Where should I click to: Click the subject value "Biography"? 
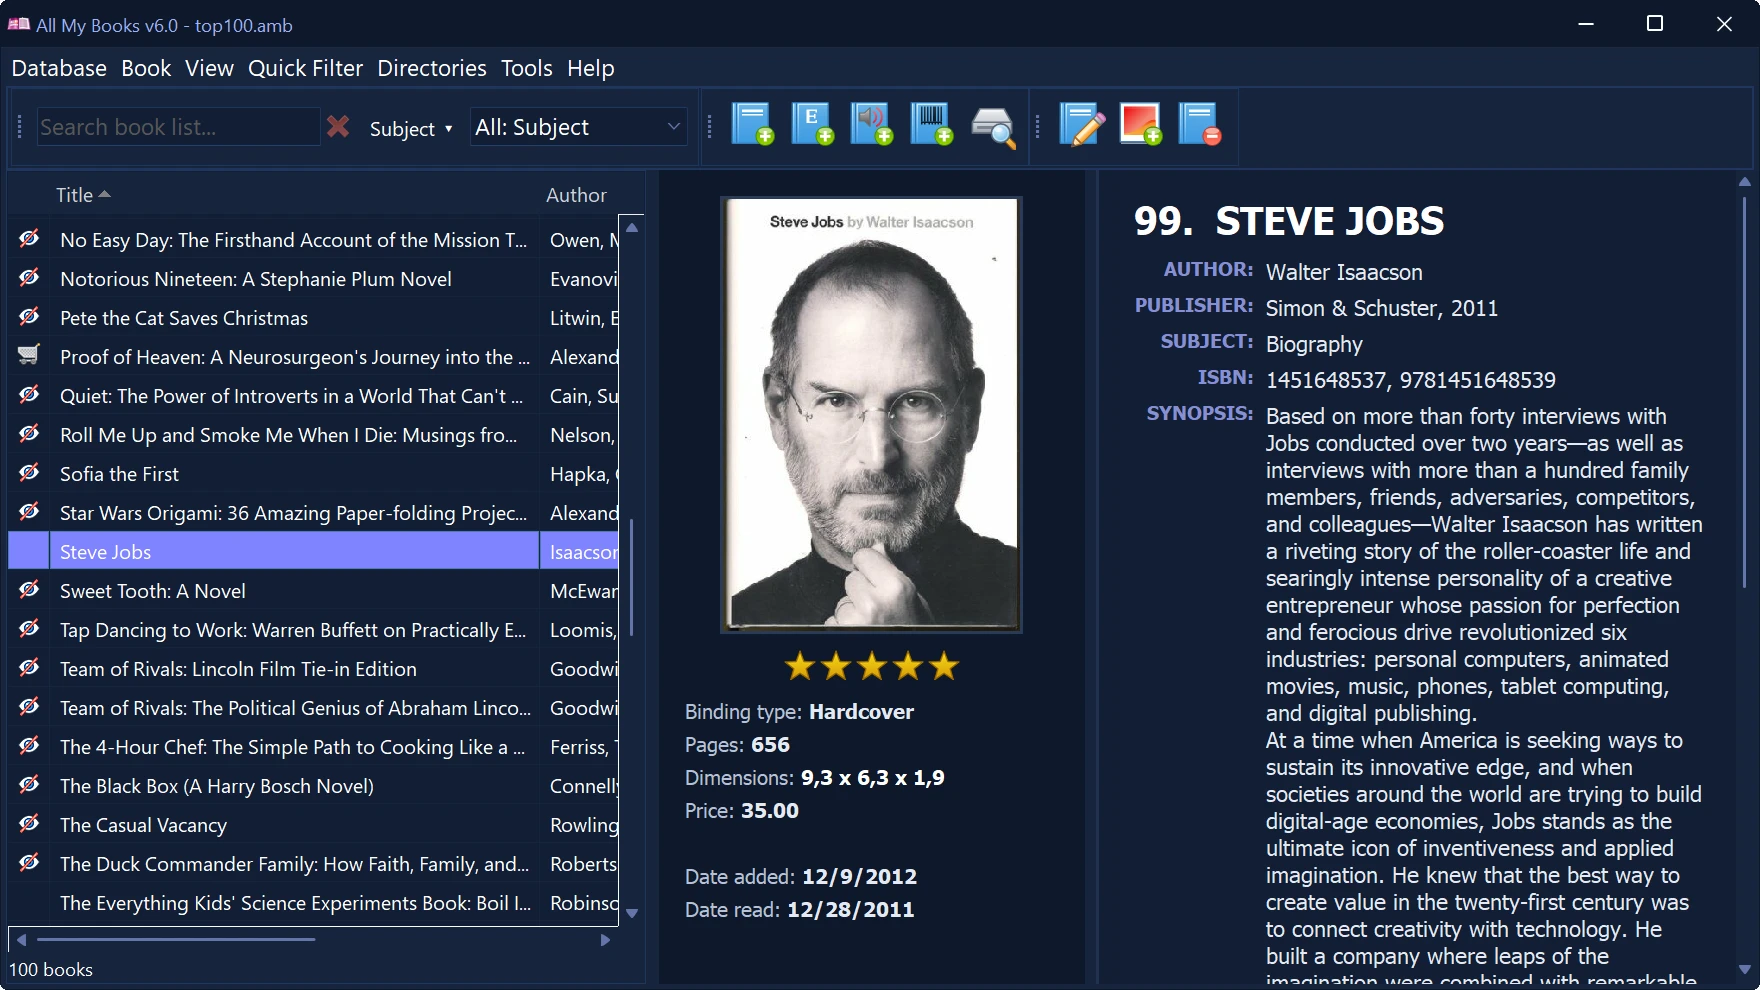tap(1314, 344)
